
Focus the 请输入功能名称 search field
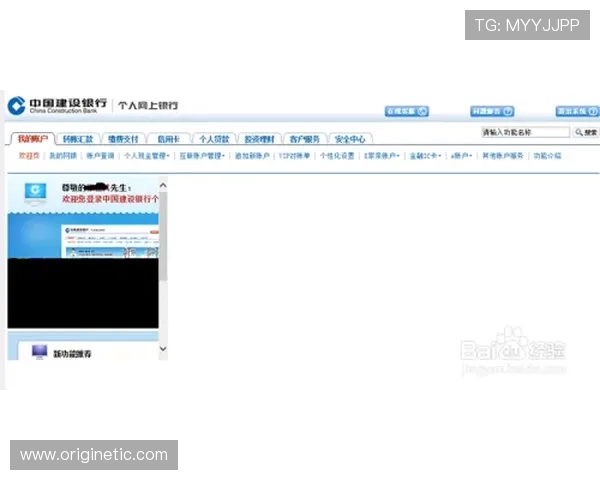[x=525, y=132]
